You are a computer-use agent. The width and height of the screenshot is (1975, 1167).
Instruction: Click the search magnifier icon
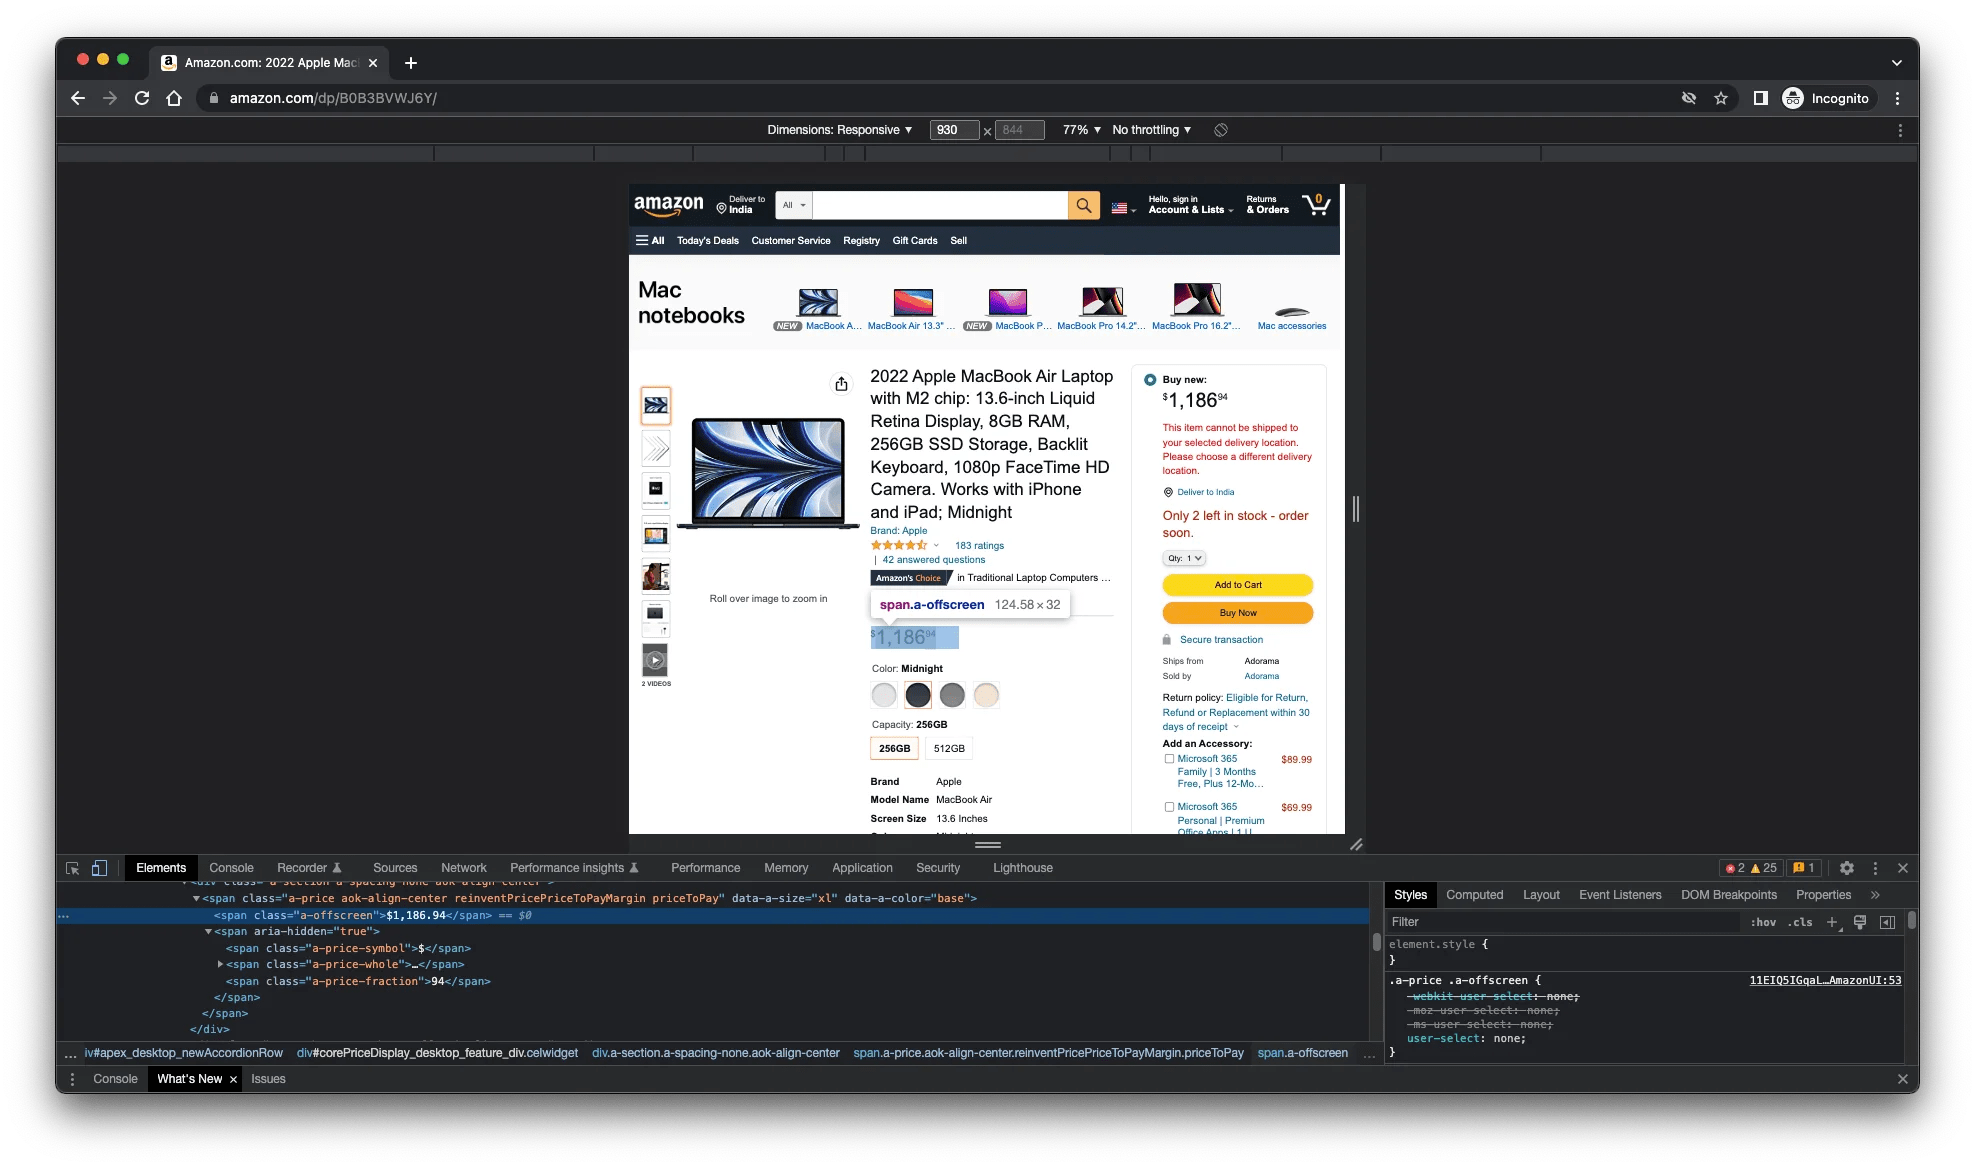tap(1083, 205)
